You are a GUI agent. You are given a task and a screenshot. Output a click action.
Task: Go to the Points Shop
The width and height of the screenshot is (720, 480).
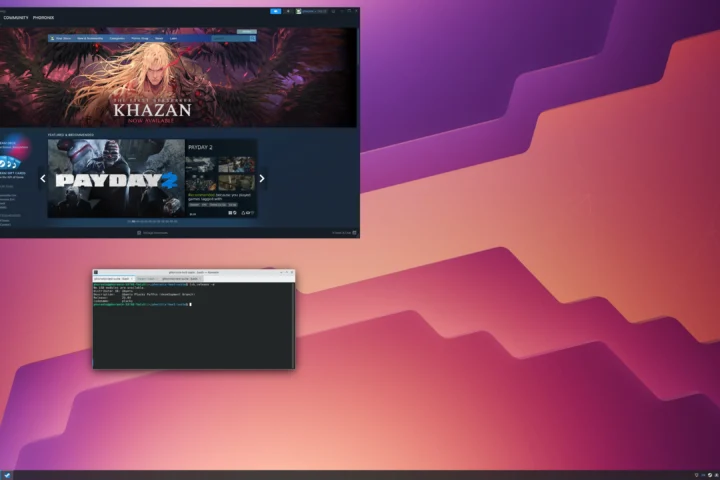pos(140,39)
